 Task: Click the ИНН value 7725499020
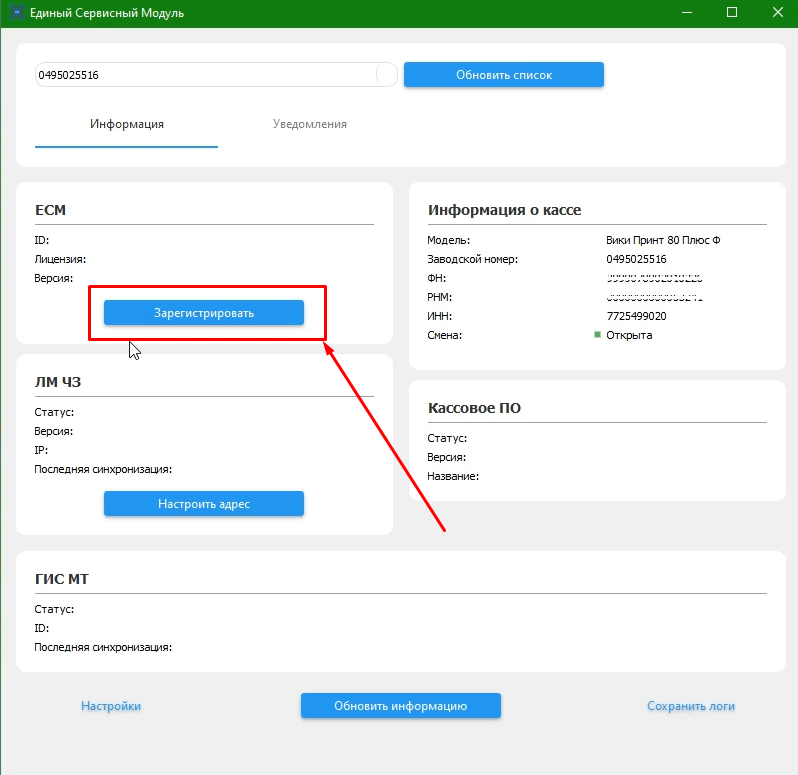coord(636,316)
